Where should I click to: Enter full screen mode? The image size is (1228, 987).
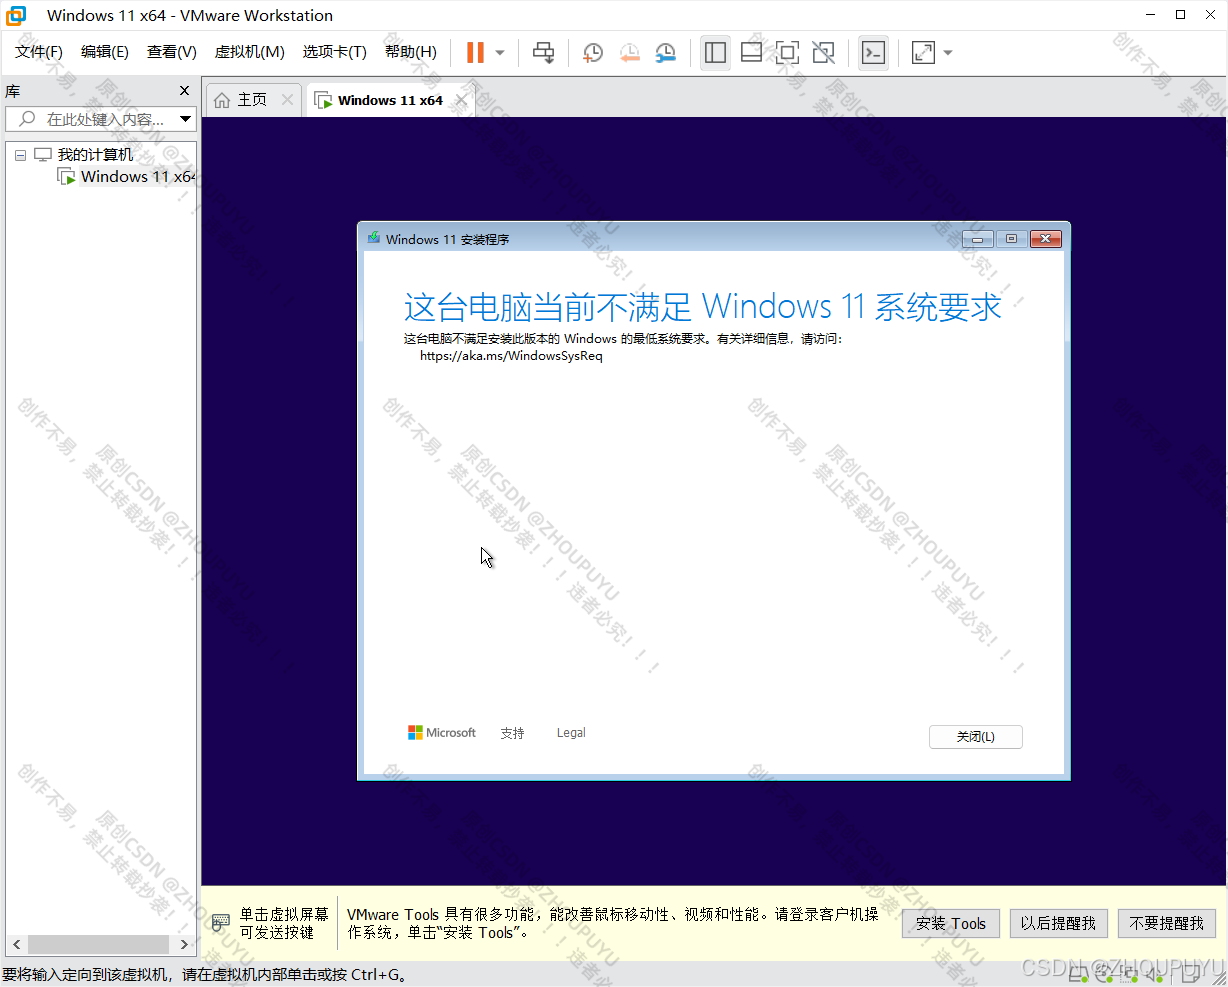787,52
